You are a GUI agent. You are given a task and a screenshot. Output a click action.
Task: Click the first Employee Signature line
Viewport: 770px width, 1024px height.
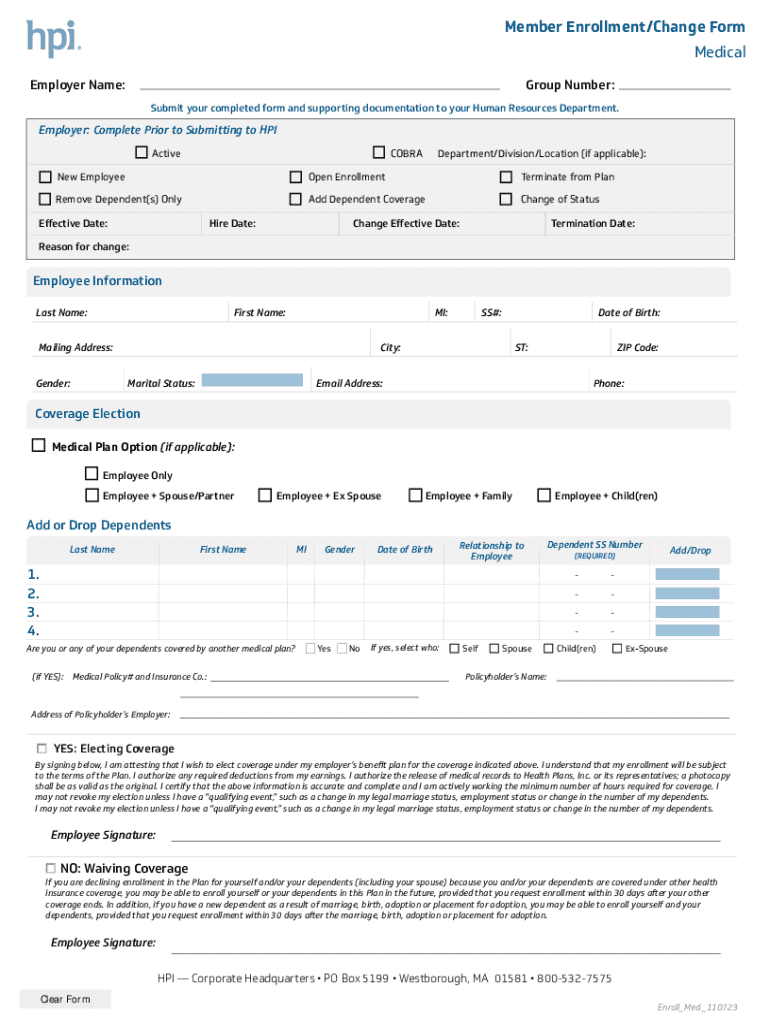tap(445, 835)
